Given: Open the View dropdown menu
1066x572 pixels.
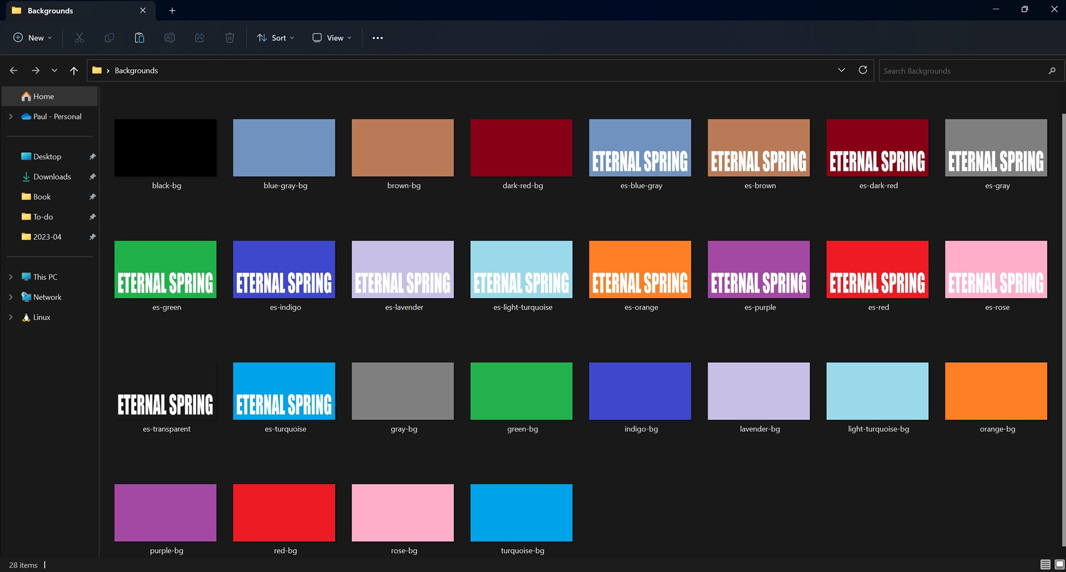Looking at the screenshot, I should click(x=331, y=38).
